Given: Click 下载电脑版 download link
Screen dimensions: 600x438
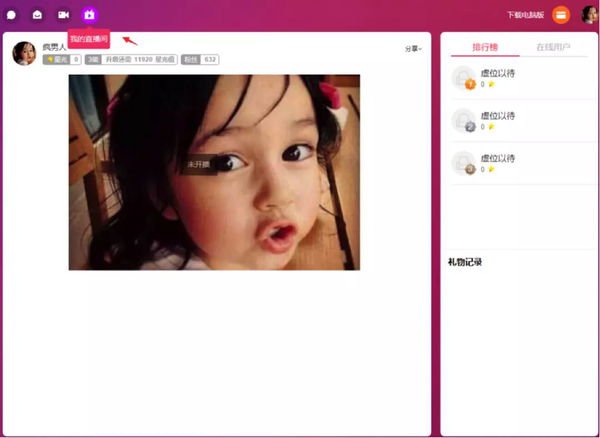Looking at the screenshot, I should coord(525,15).
